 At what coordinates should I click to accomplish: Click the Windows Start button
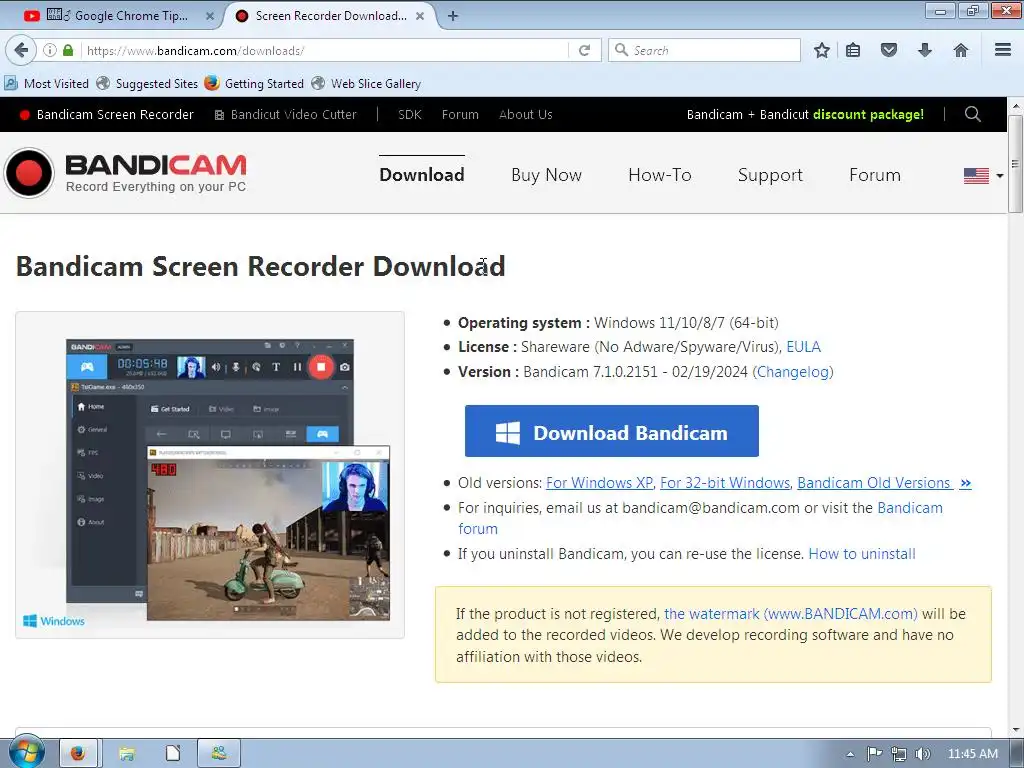pos(27,753)
